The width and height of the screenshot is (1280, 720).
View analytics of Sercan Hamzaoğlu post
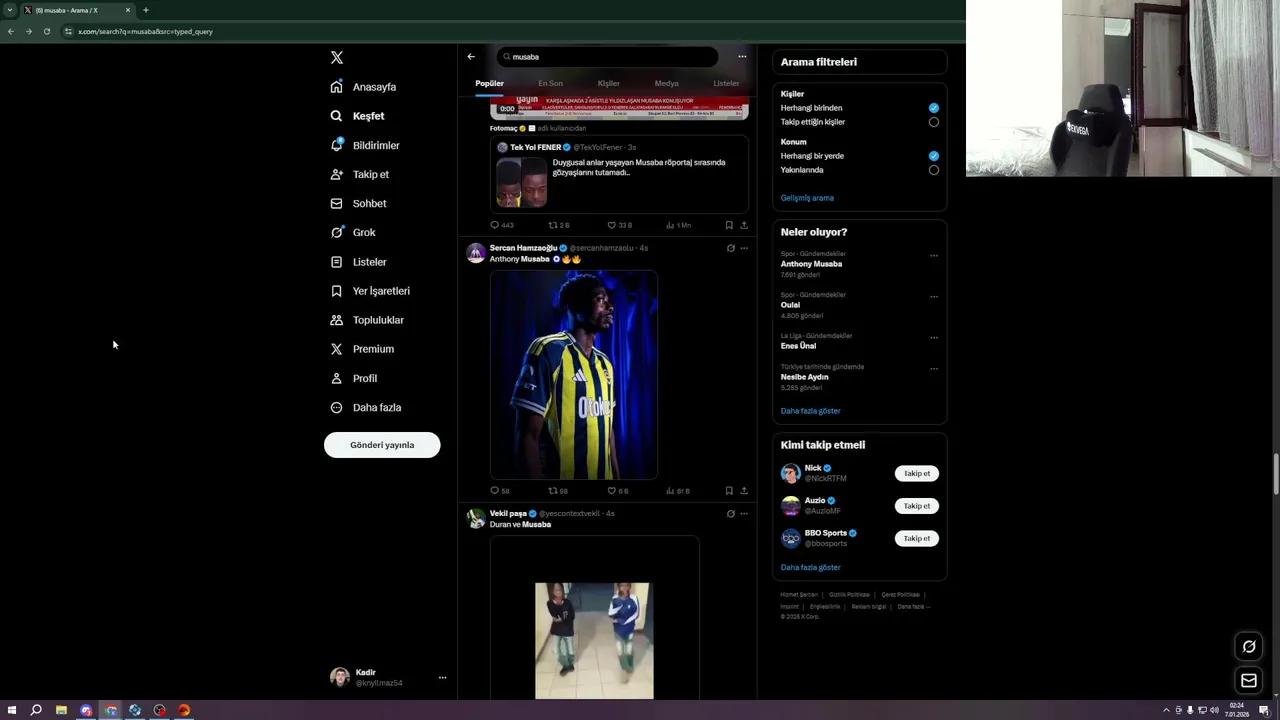tap(678, 491)
